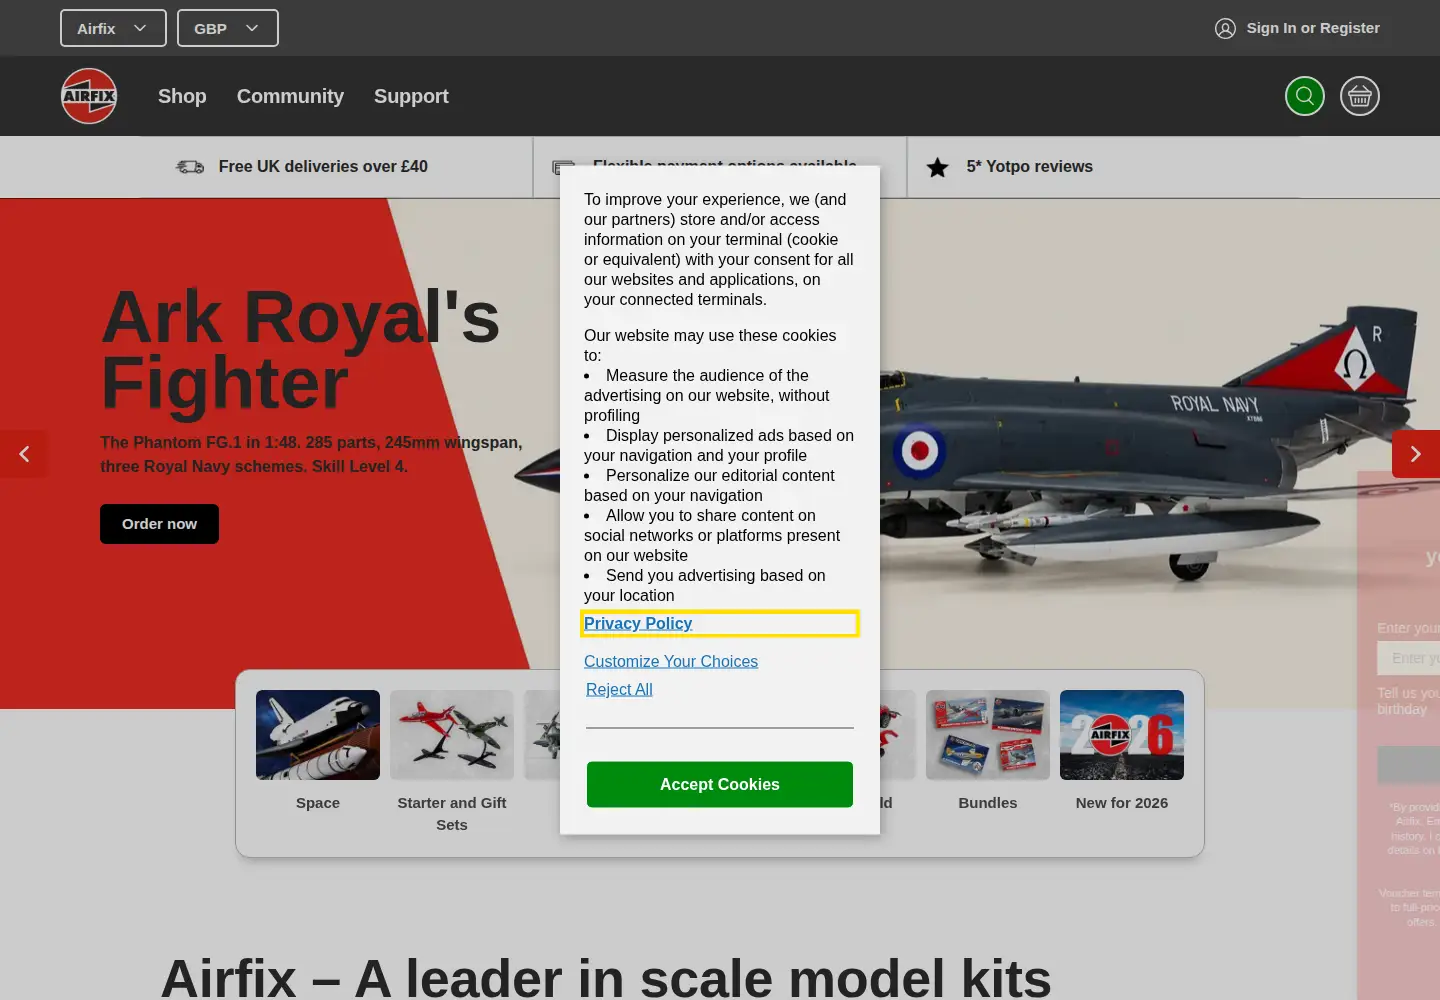Click 'Free UK deliveries over £40' text
1440x1000 pixels.
point(323,167)
